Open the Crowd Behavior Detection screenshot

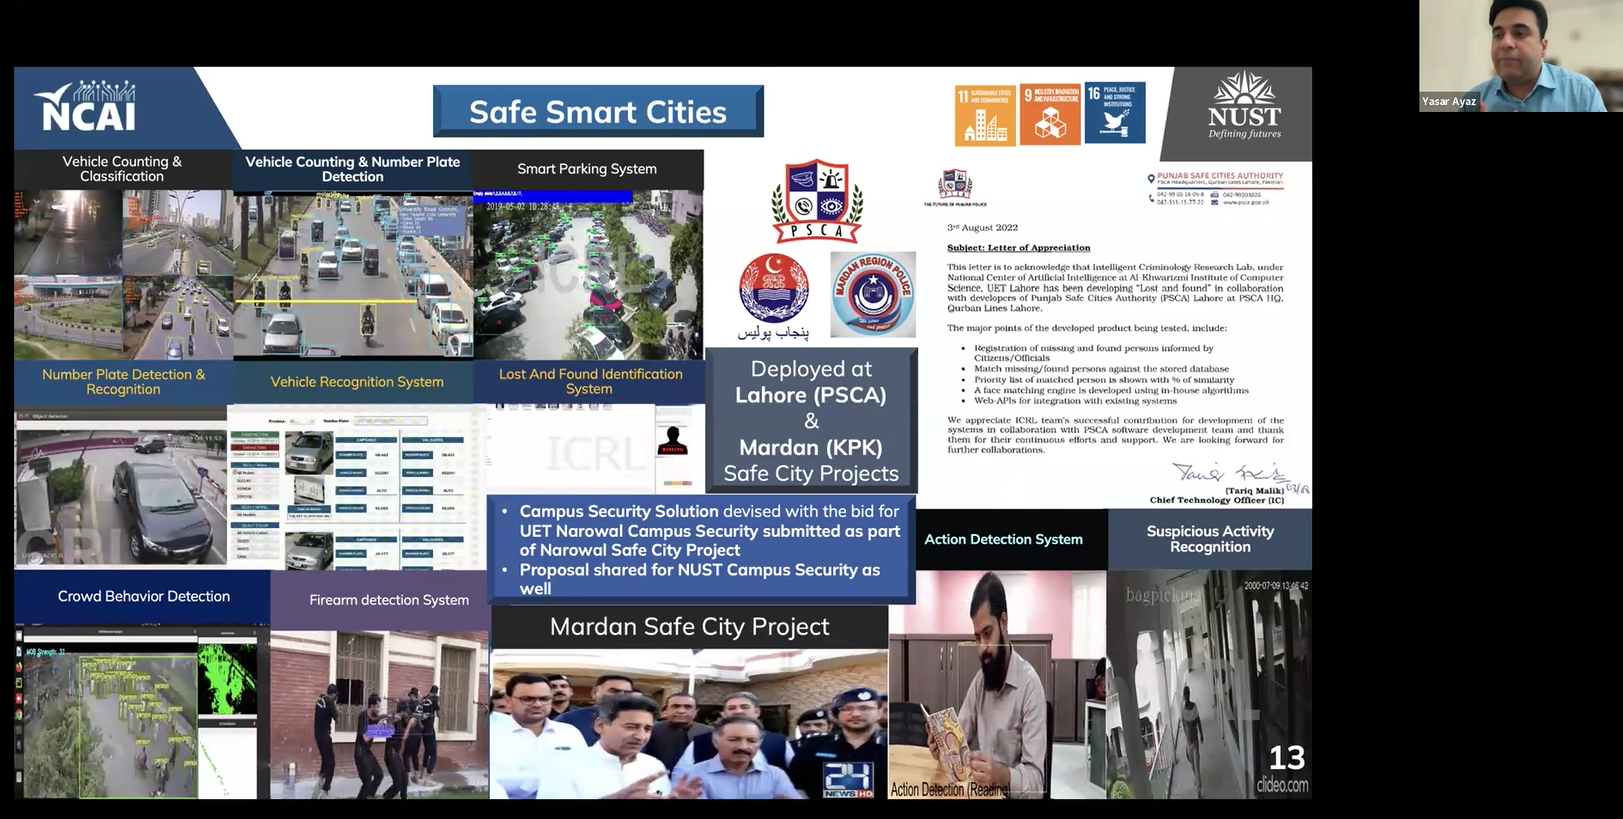(x=135, y=712)
